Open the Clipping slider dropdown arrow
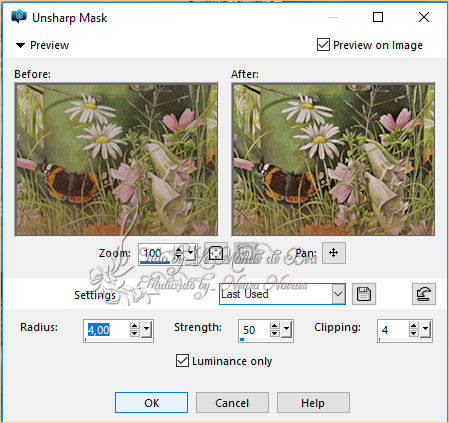Image resolution: width=449 pixels, height=423 pixels. 425,329
